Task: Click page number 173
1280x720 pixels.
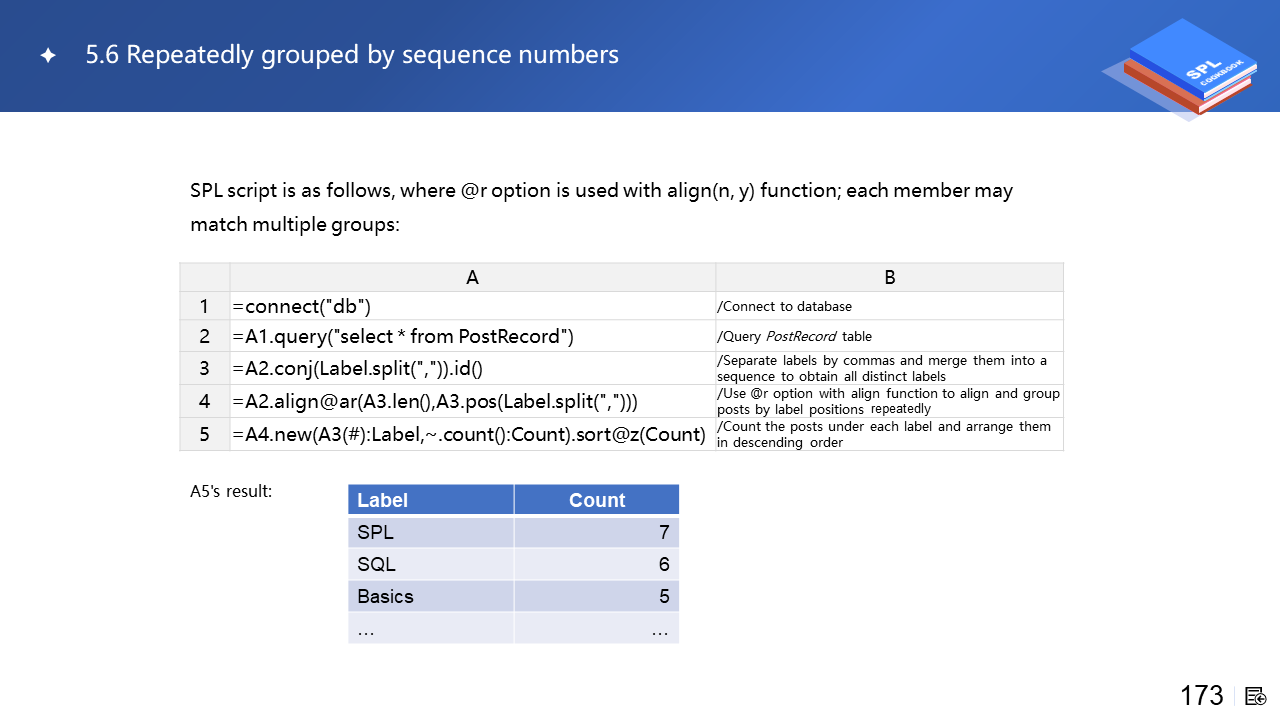Action: click(1201, 696)
